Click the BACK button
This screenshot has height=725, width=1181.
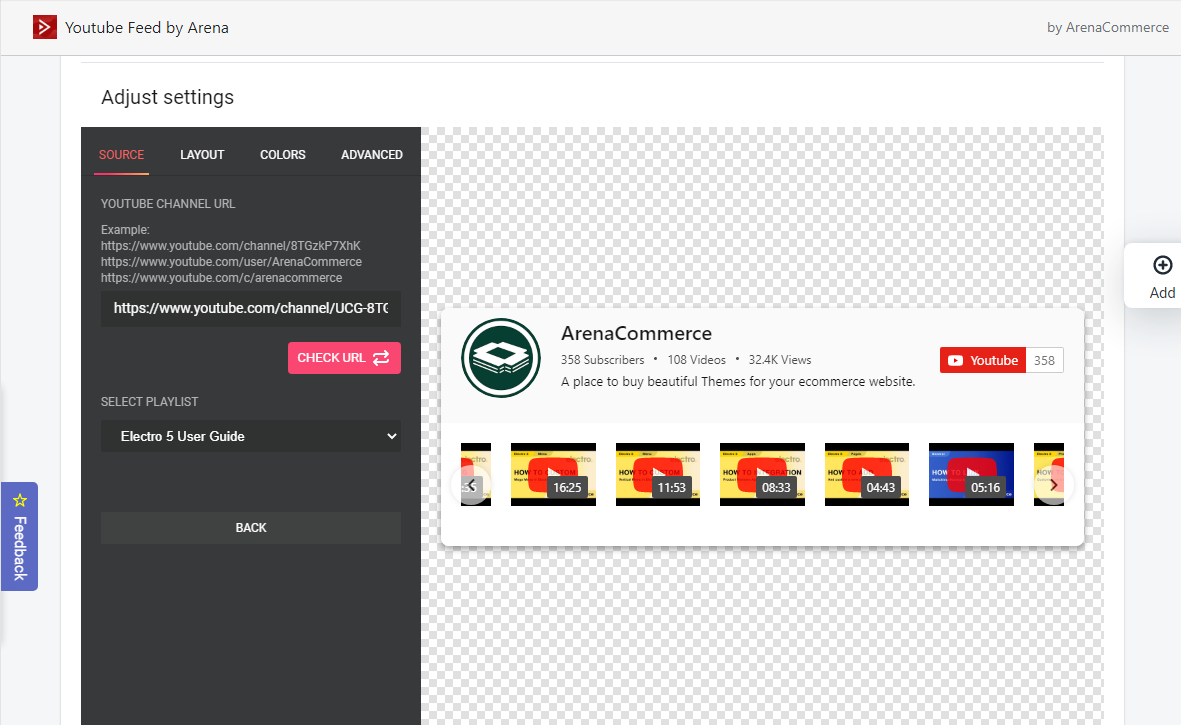click(x=251, y=528)
